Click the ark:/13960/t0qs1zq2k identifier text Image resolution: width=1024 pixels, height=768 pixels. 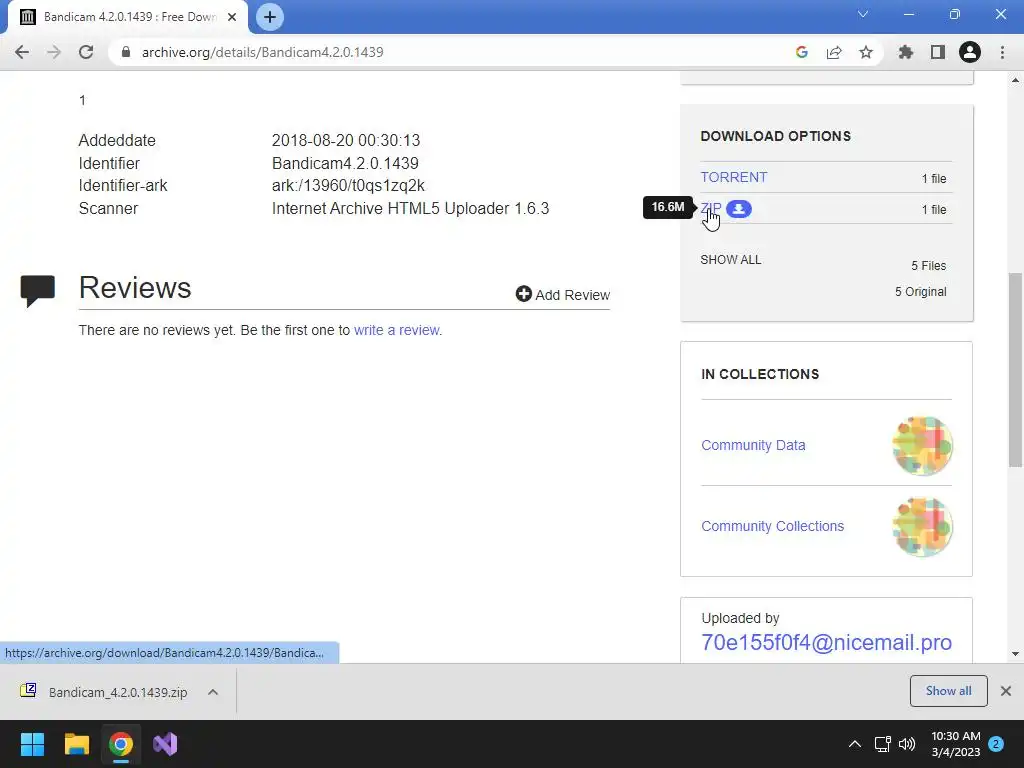click(348, 185)
